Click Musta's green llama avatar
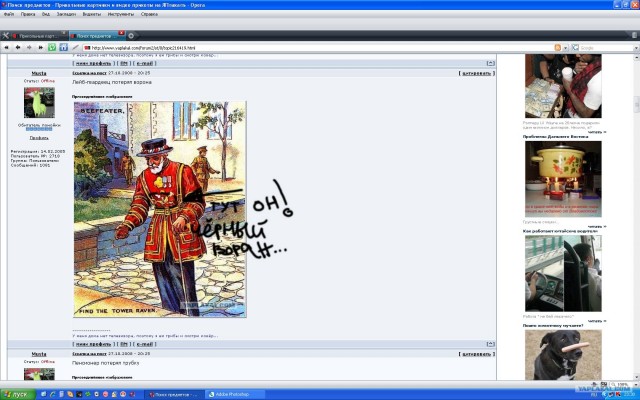This screenshot has width=640, height=400. coord(39,102)
